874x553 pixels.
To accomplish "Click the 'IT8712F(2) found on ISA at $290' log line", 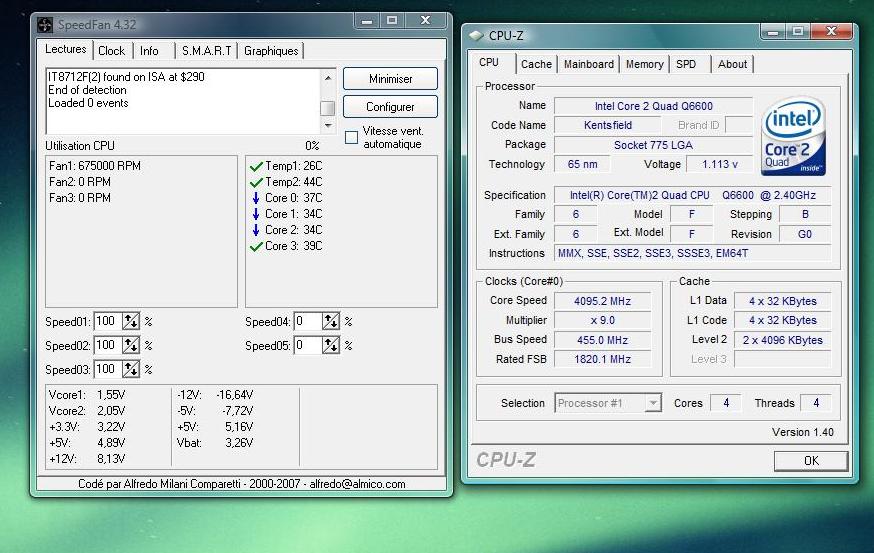I will coord(126,77).
